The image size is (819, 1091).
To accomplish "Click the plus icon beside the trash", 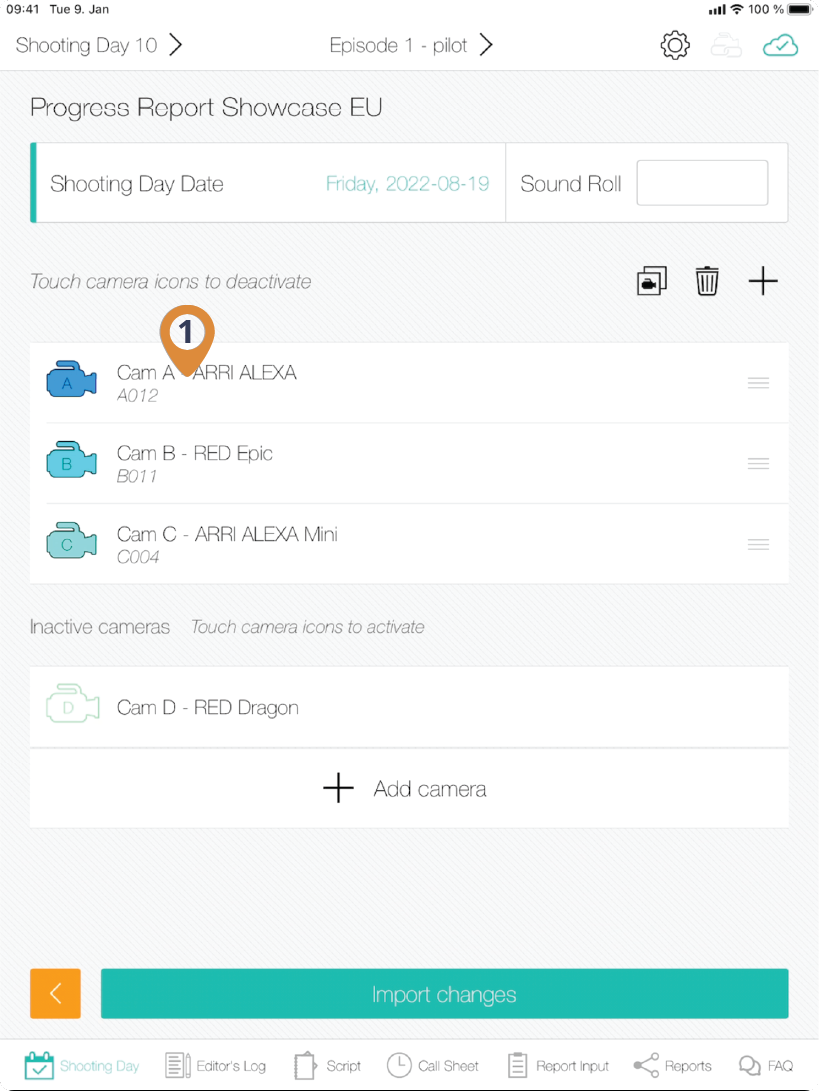I will (x=763, y=281).
